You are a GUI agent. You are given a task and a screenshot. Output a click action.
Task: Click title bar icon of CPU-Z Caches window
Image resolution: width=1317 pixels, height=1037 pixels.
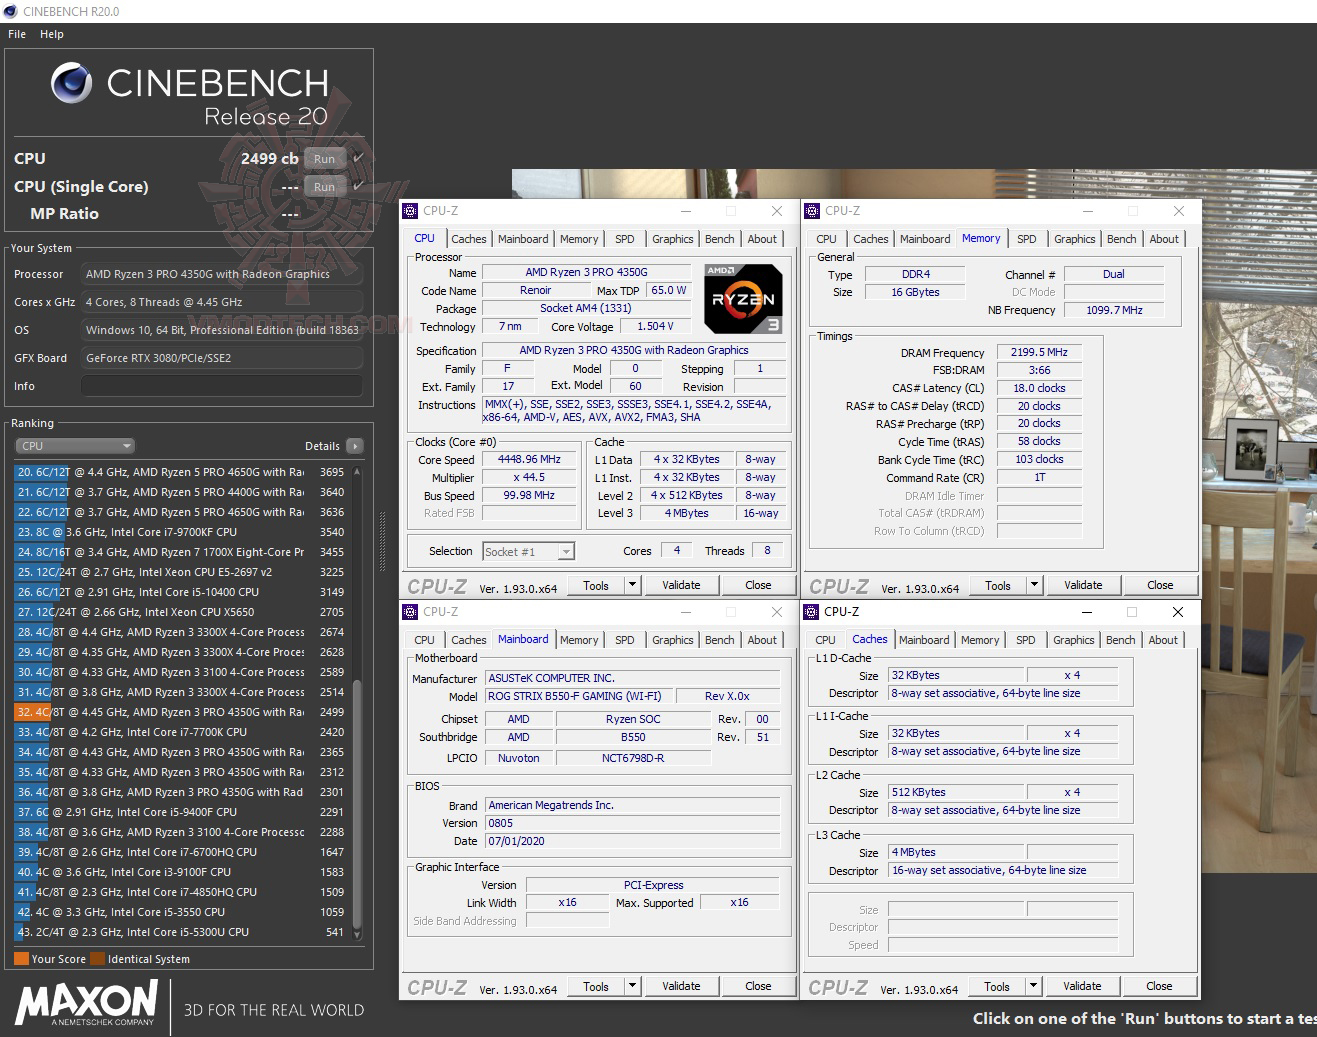click(811, 612)
